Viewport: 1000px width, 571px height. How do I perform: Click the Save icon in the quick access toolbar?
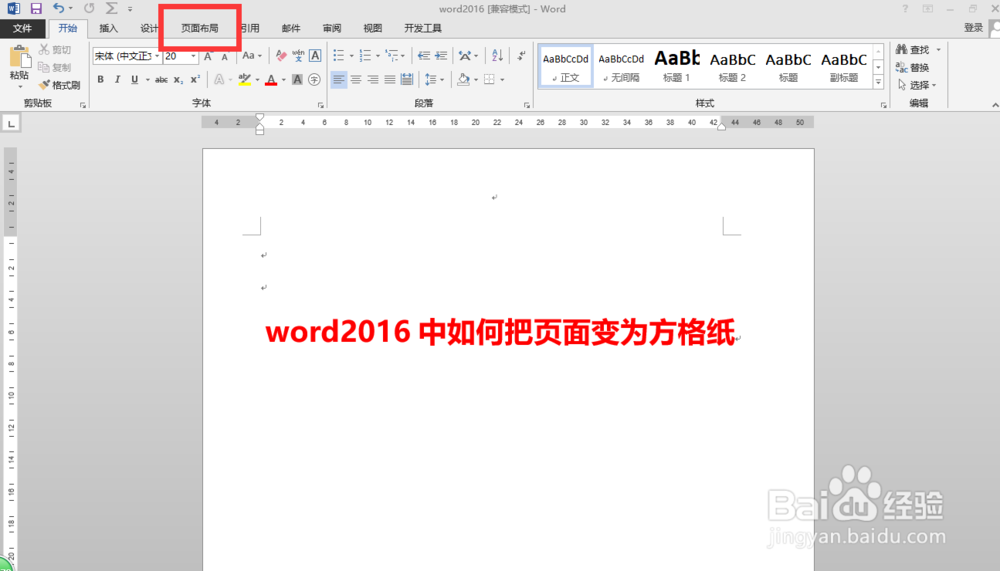point(36,9)
